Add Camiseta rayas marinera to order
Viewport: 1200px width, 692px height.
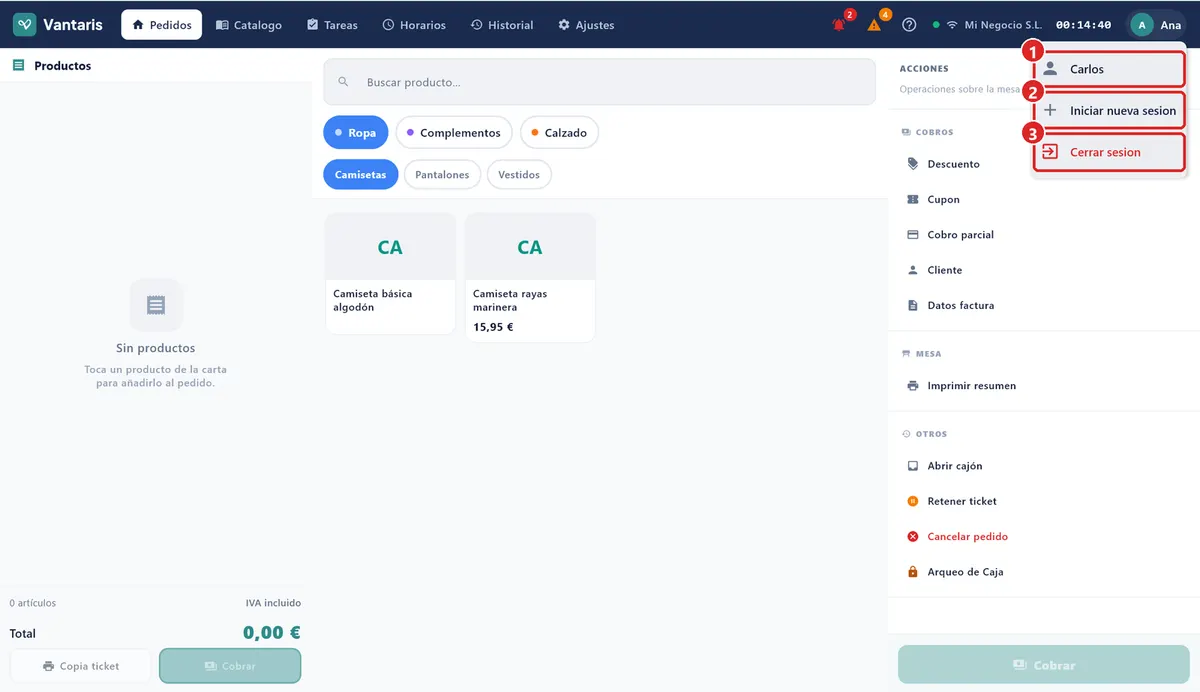coord(530,278)
